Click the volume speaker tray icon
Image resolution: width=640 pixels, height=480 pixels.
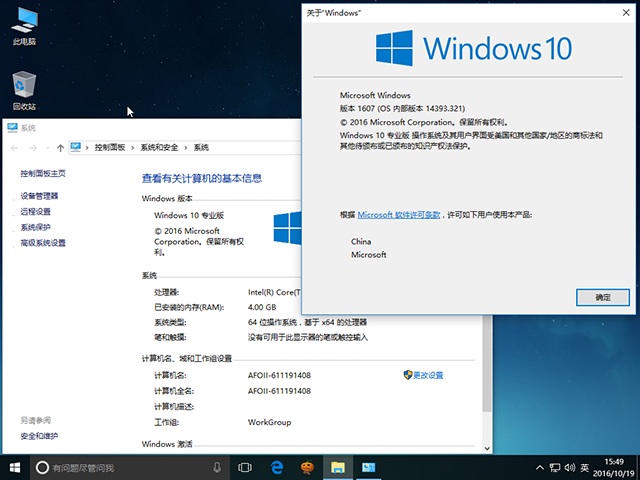[566, 467]
